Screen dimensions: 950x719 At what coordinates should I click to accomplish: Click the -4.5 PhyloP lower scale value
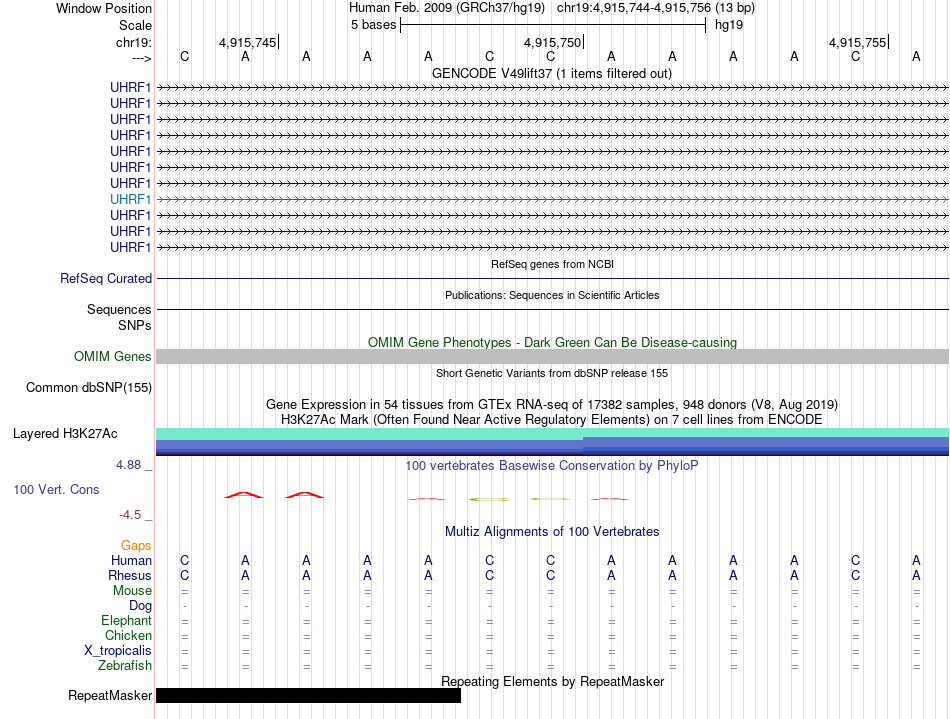(130, 515)
